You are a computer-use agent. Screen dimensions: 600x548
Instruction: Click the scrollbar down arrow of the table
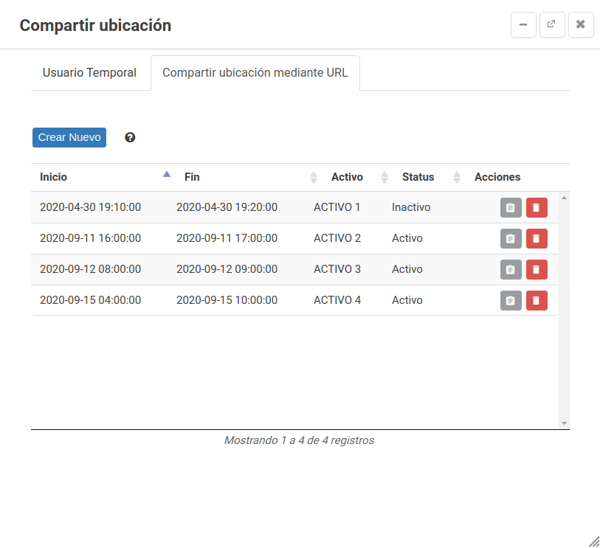(x=564, y=423)
